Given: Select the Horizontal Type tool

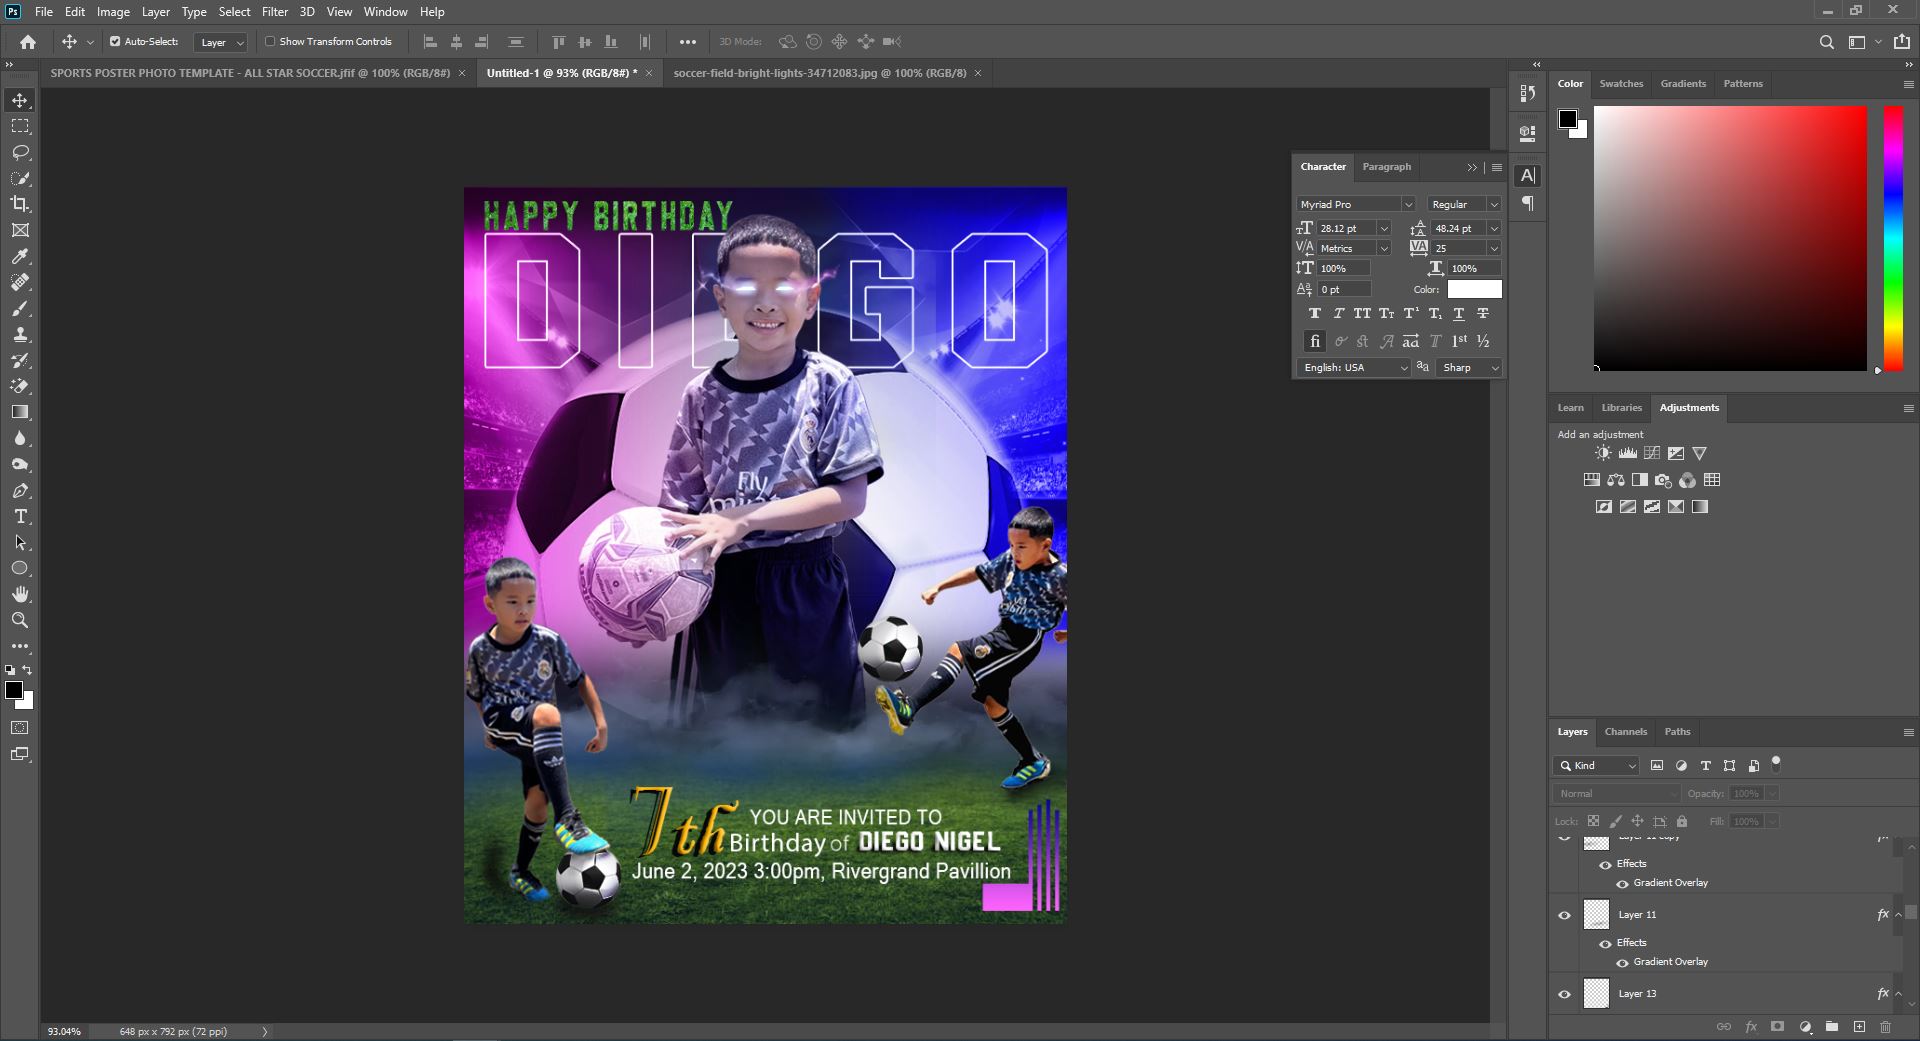Looking at the screenshot, I should 20,517.
